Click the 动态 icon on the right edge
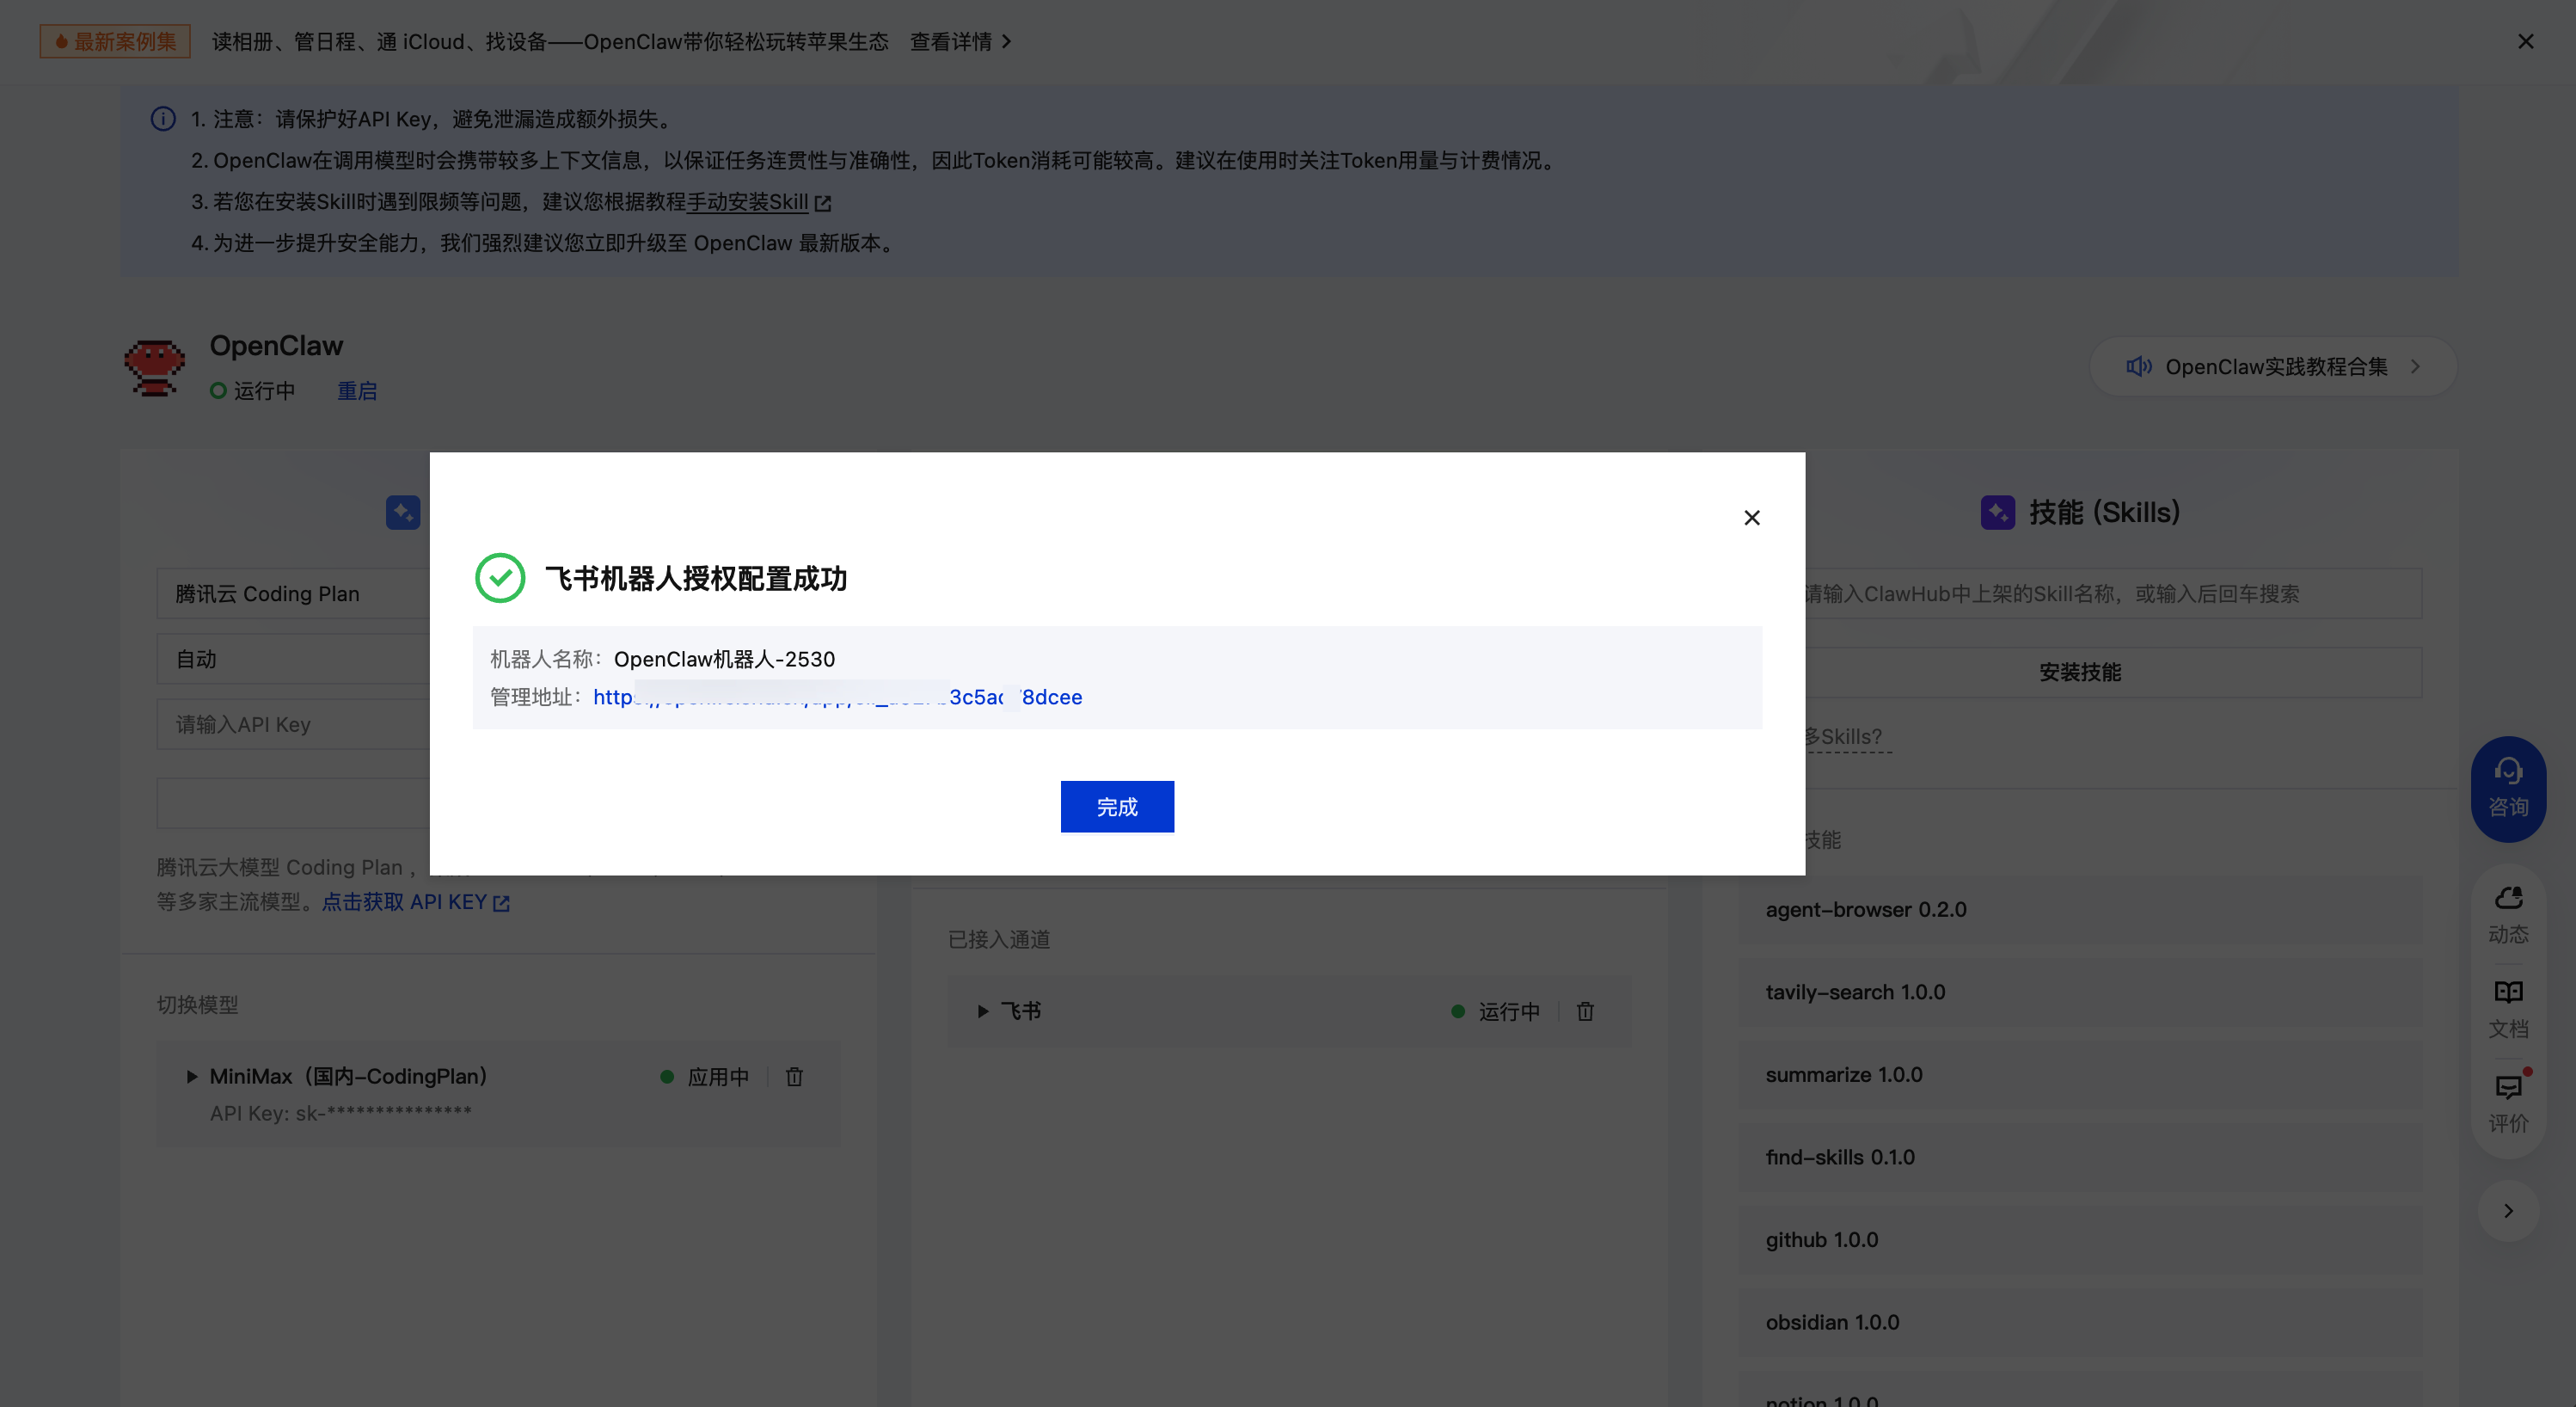The height and width of the screenshot is (1407, 2576). pyautogui.click(x=2508, y=911)
